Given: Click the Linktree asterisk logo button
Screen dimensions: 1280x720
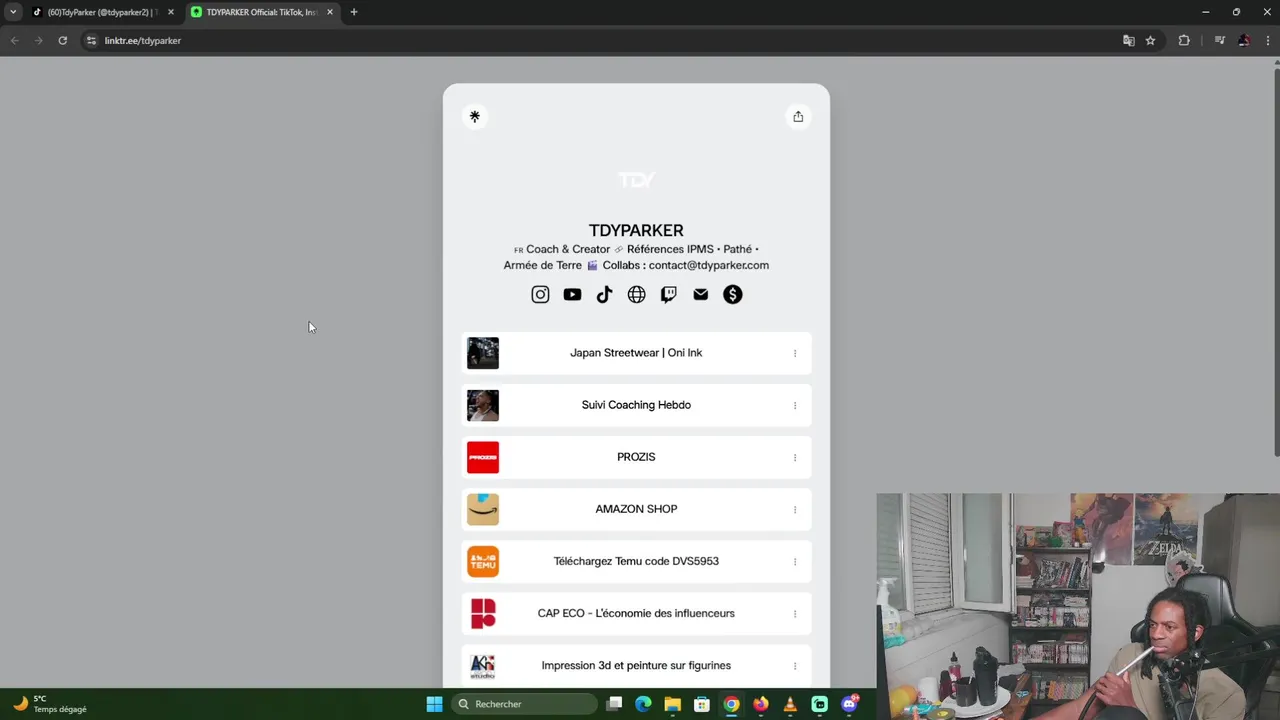Looking at the screenshot, I should [x=475, y=116].
